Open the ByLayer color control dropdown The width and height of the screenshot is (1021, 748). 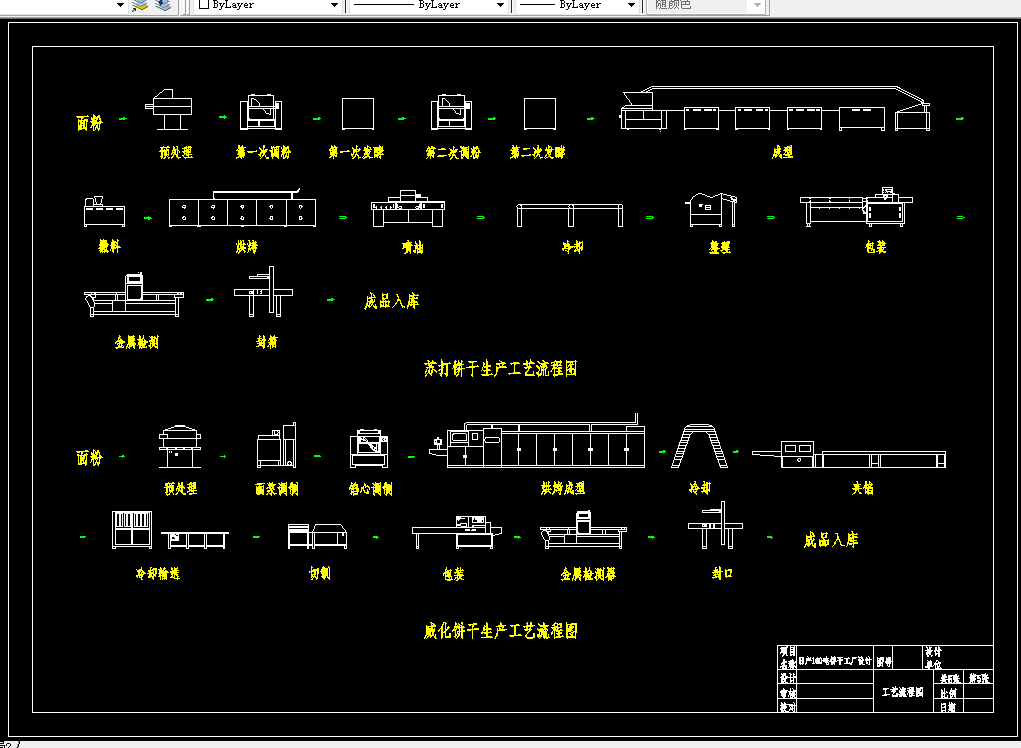click(334, 5)
